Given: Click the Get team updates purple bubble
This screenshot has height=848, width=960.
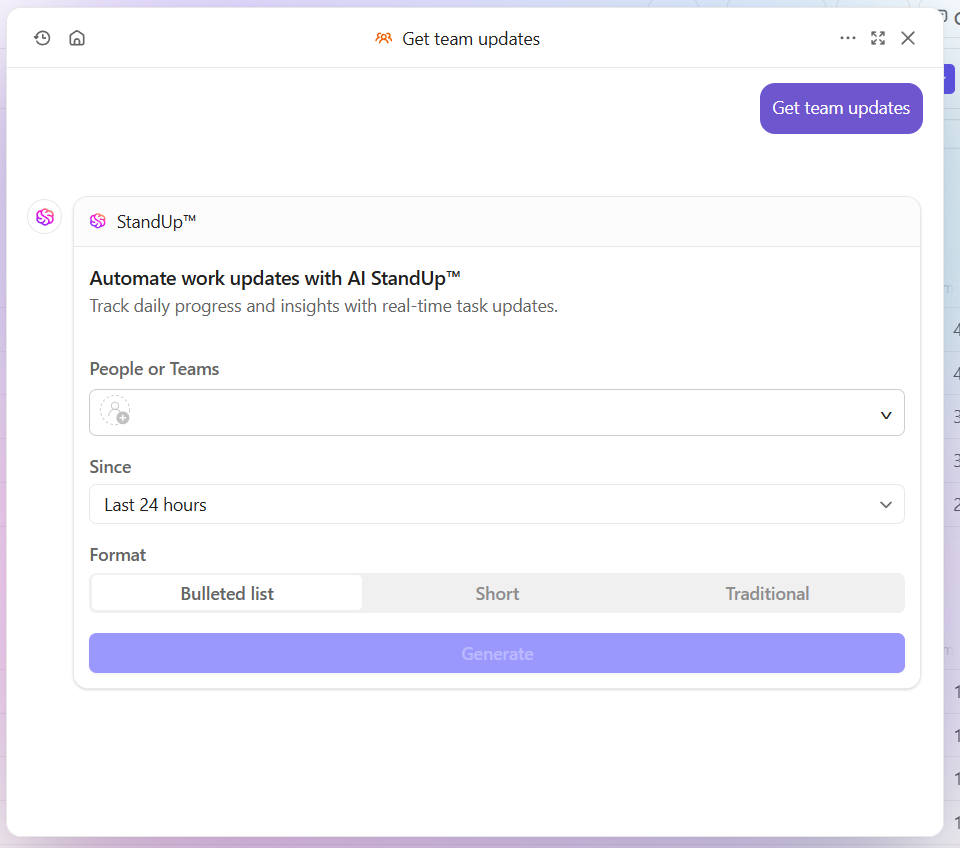Looking at the screenshot, I should click(841, 108).
